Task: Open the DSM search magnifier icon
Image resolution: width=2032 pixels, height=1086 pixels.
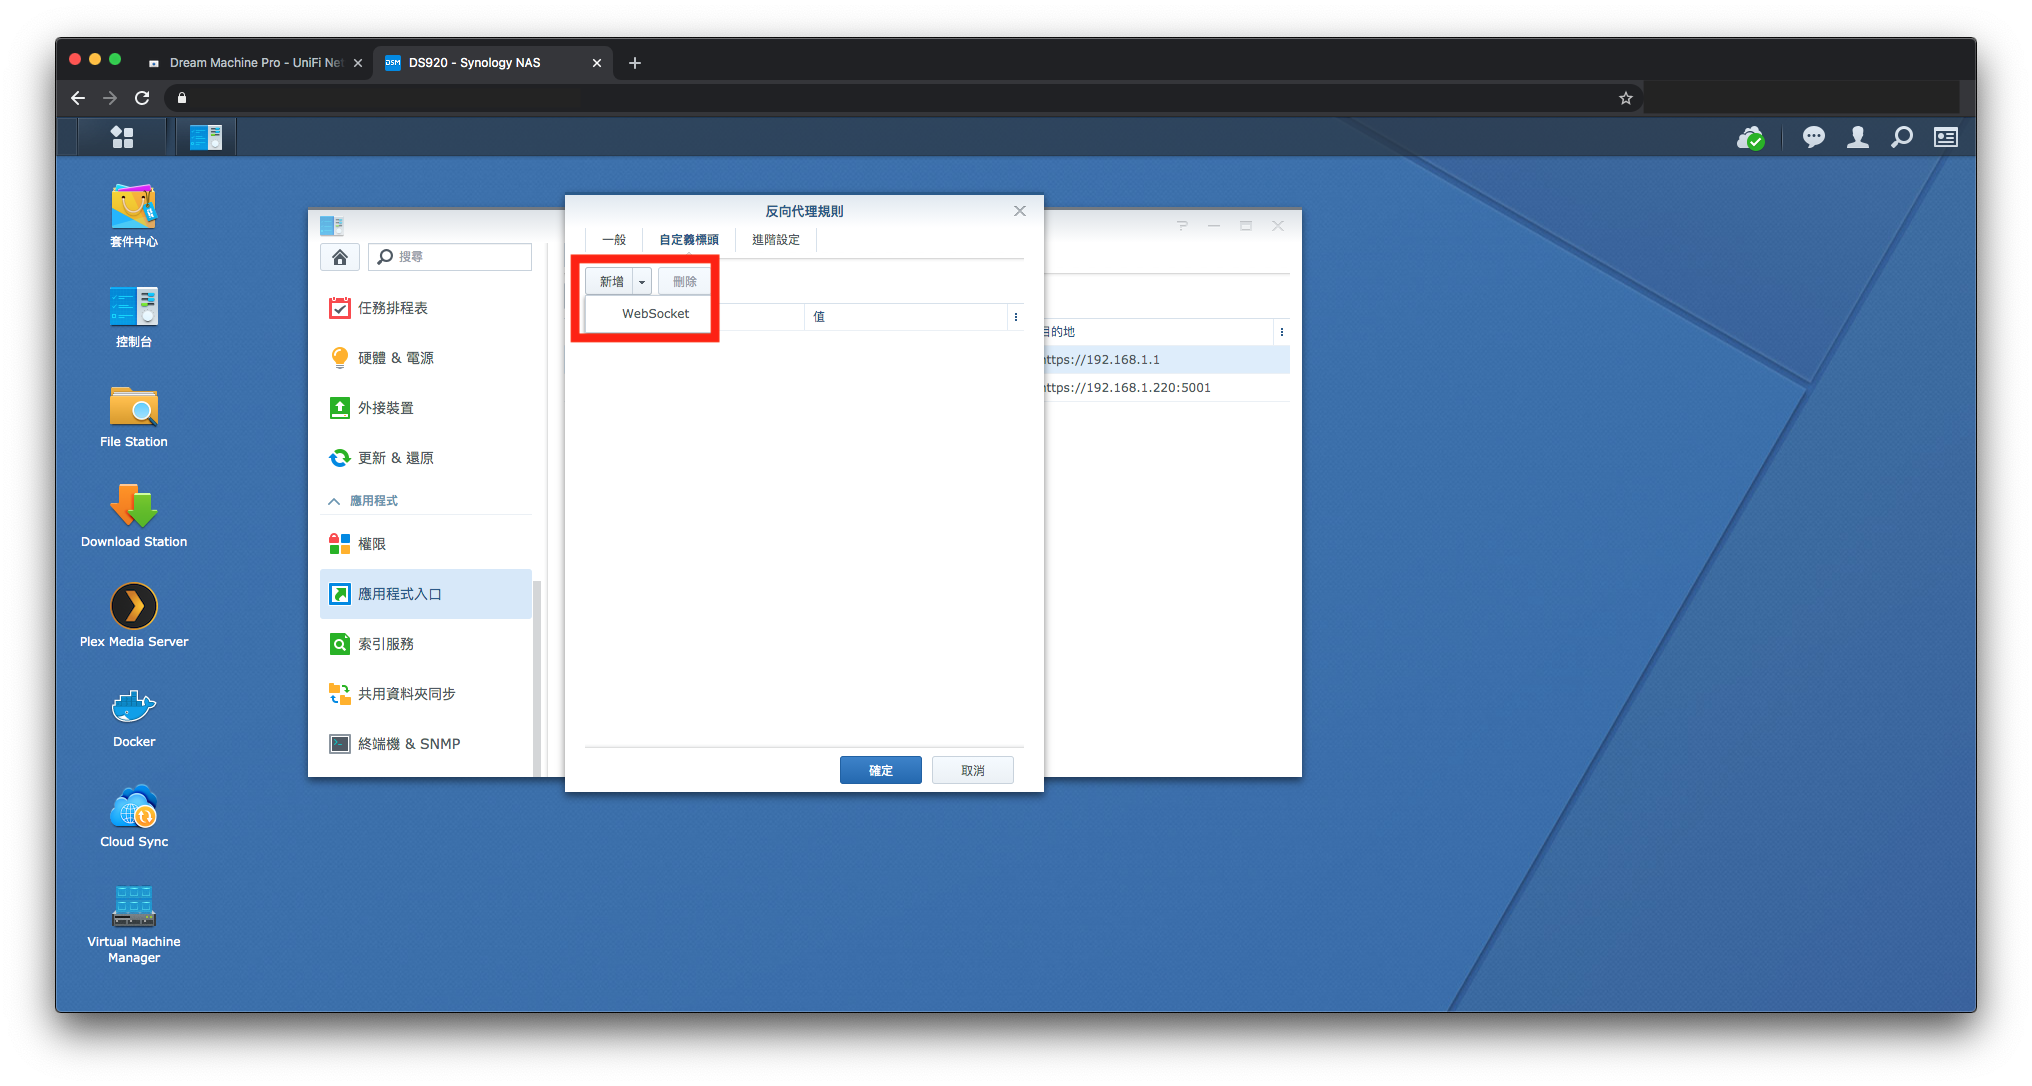Action: point(1902,137)
